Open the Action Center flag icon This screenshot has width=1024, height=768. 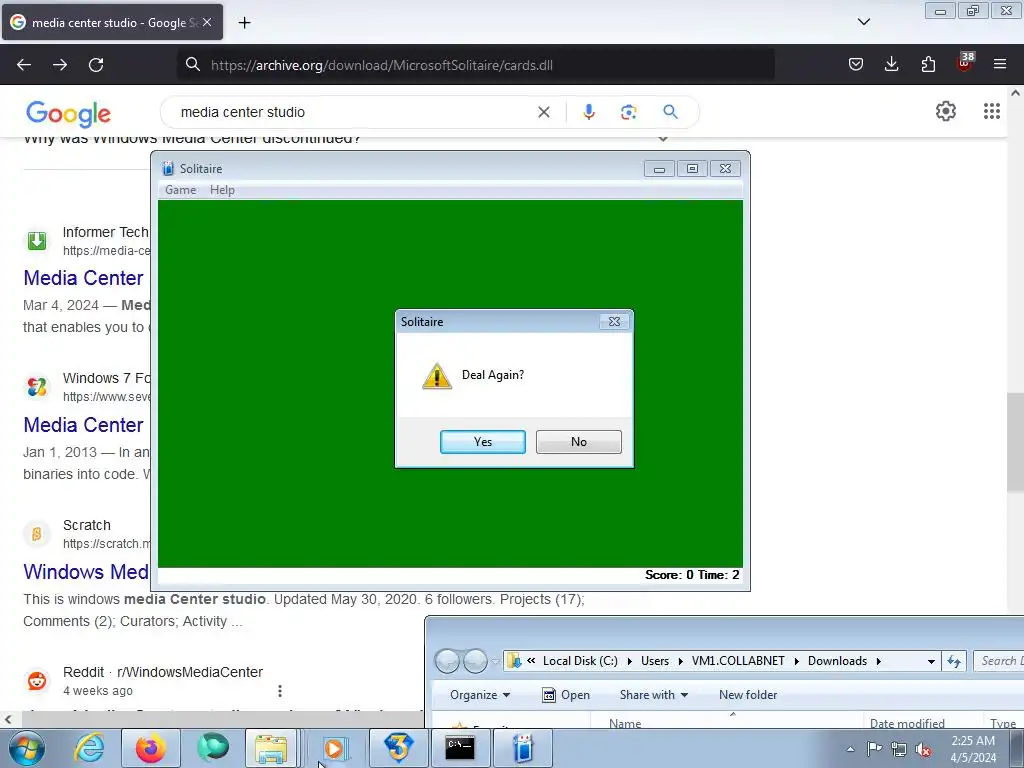point(874,749)
